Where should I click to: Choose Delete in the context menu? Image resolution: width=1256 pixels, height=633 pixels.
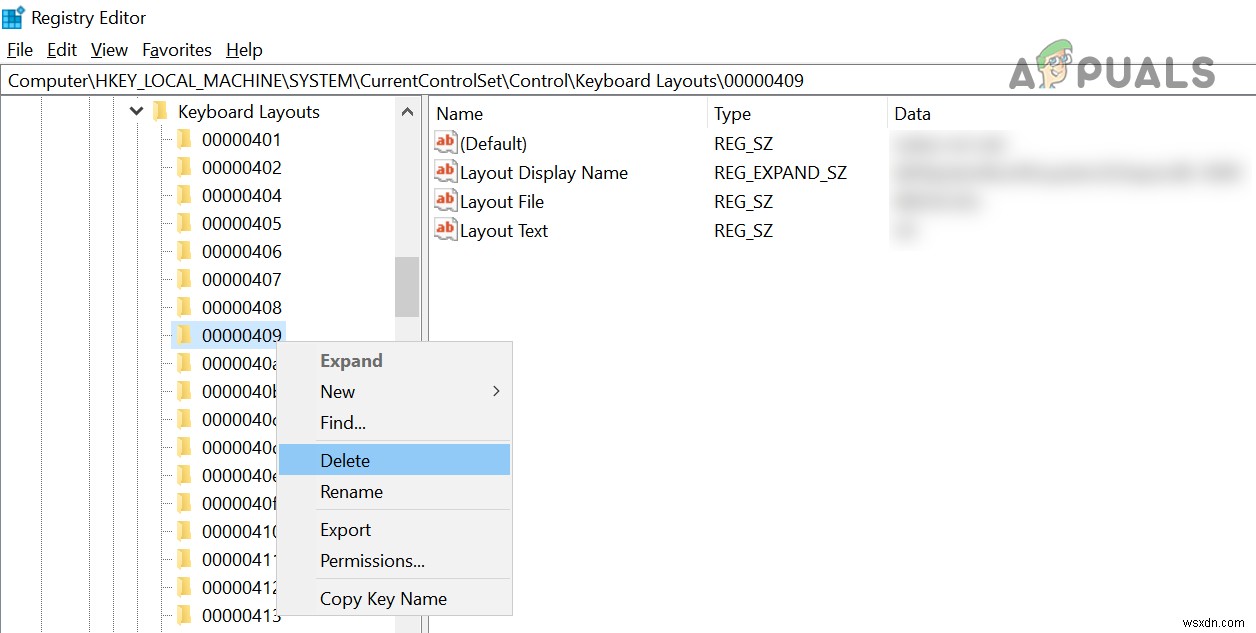coord(394,460)
